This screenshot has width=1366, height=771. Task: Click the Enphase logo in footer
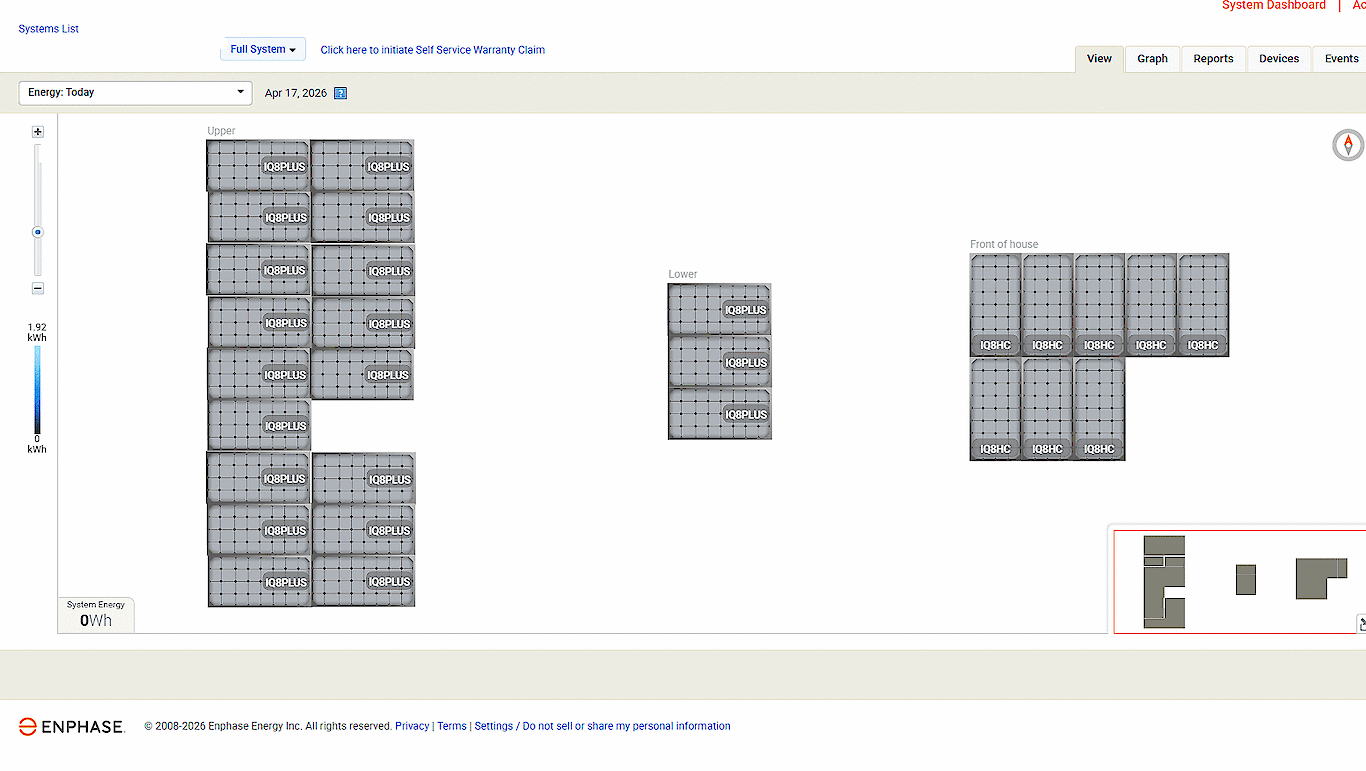[x=71, y=727]
